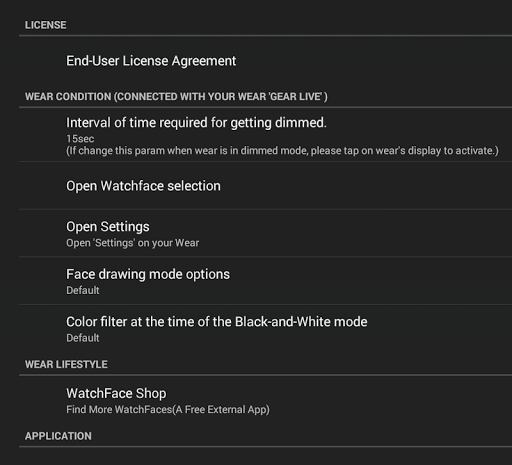Tap Default value under Color filter
The image size is (512, 465).
[83, 338]
